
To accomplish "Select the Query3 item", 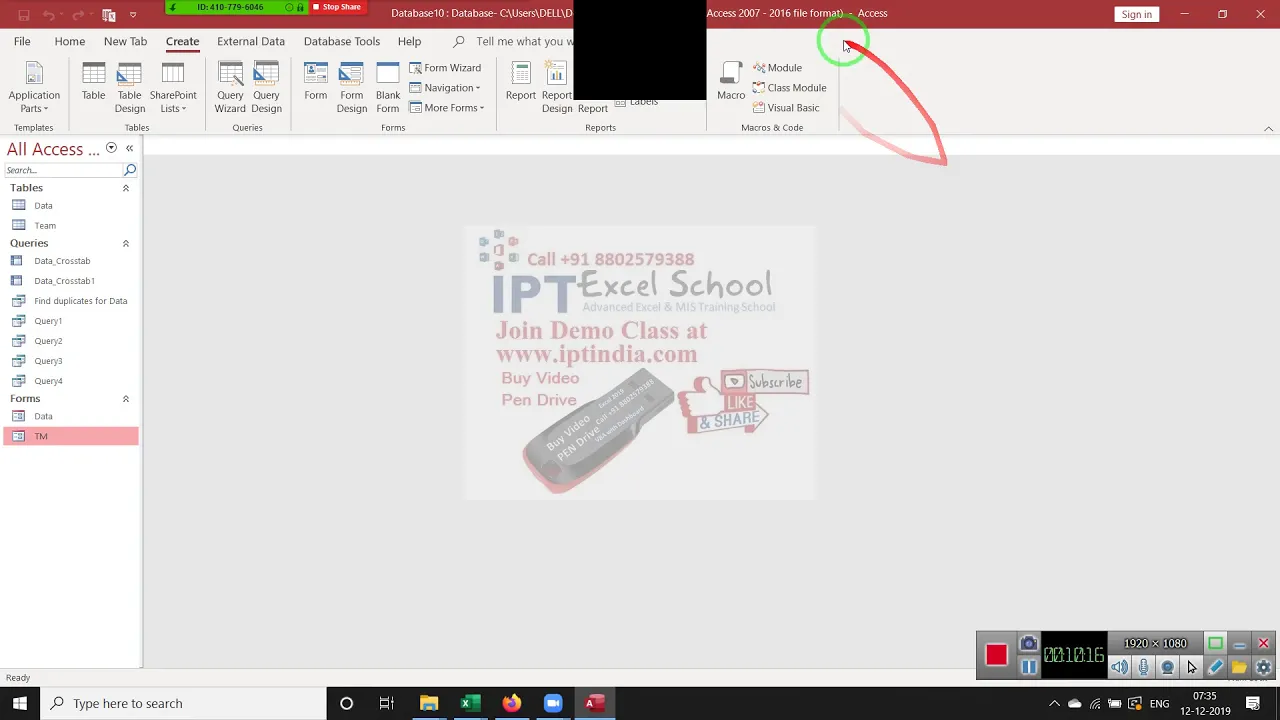I will tap(70, 361).
